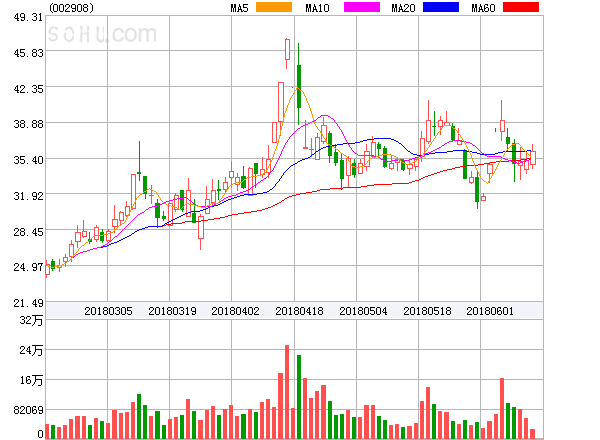Click the 31.92 price axis label

pyautogui.click(x=28, y=196)
